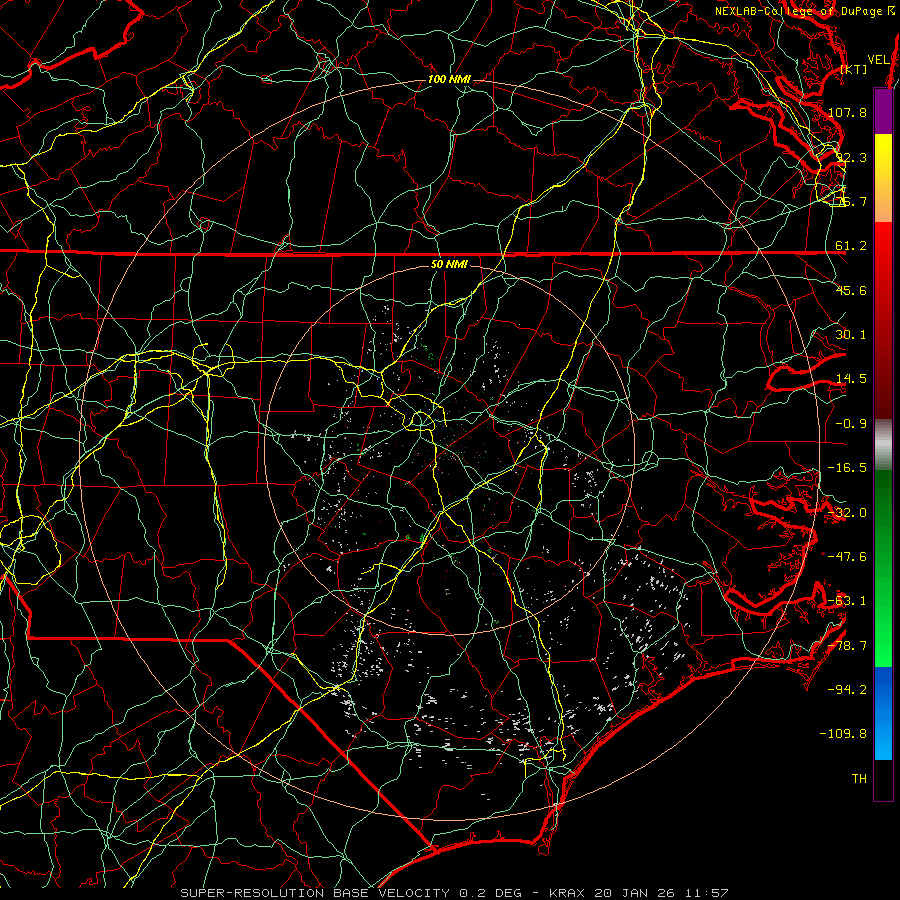The image size is (900, 900).
Task: Pick the green segment of the color bar
Action: (883, 568)
